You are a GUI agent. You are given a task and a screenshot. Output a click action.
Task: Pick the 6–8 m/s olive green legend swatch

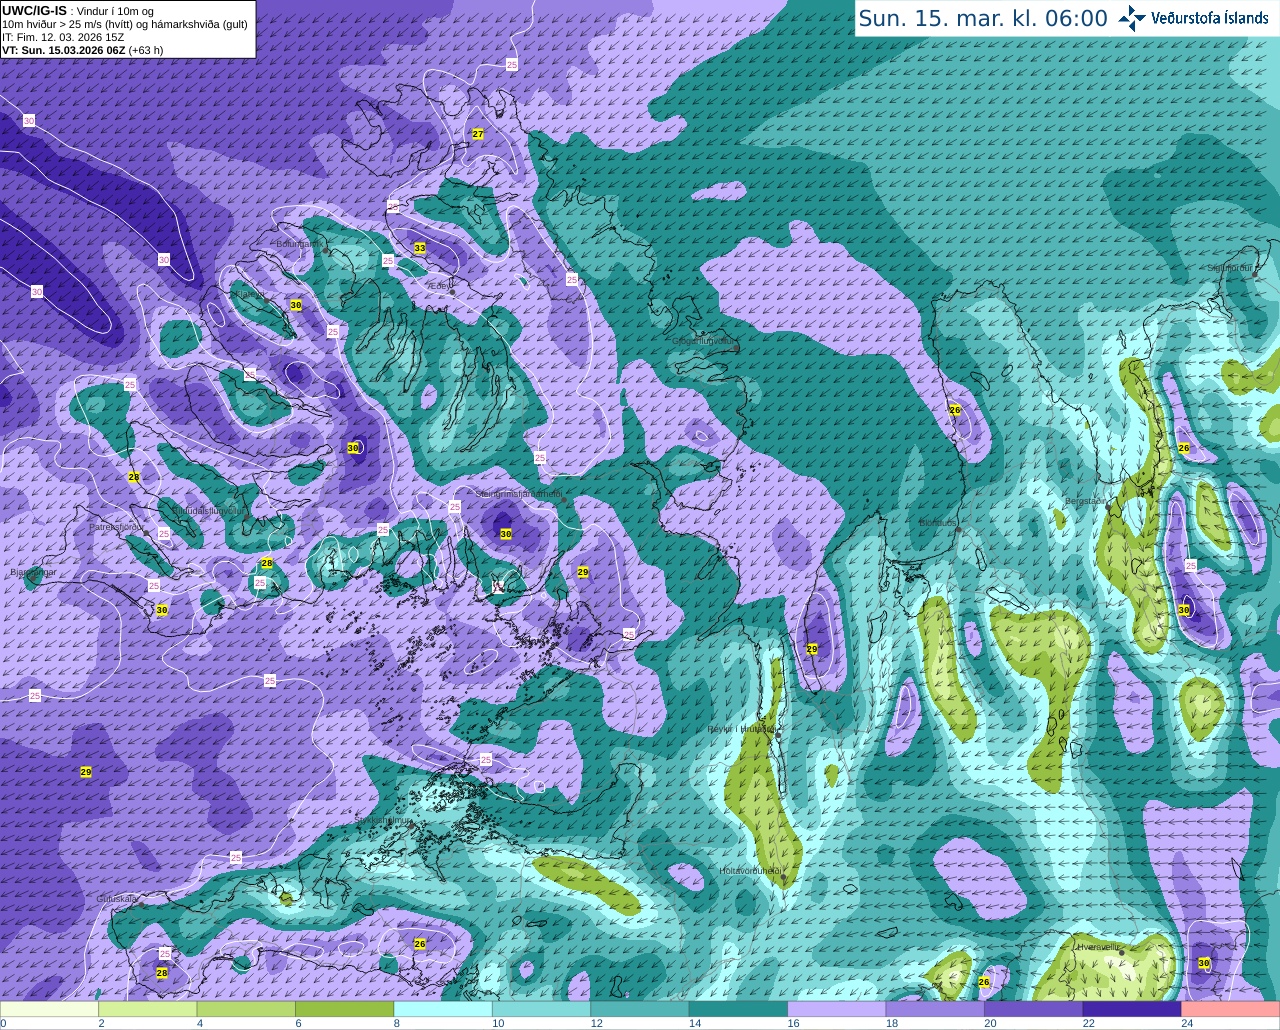point(345,1009)
